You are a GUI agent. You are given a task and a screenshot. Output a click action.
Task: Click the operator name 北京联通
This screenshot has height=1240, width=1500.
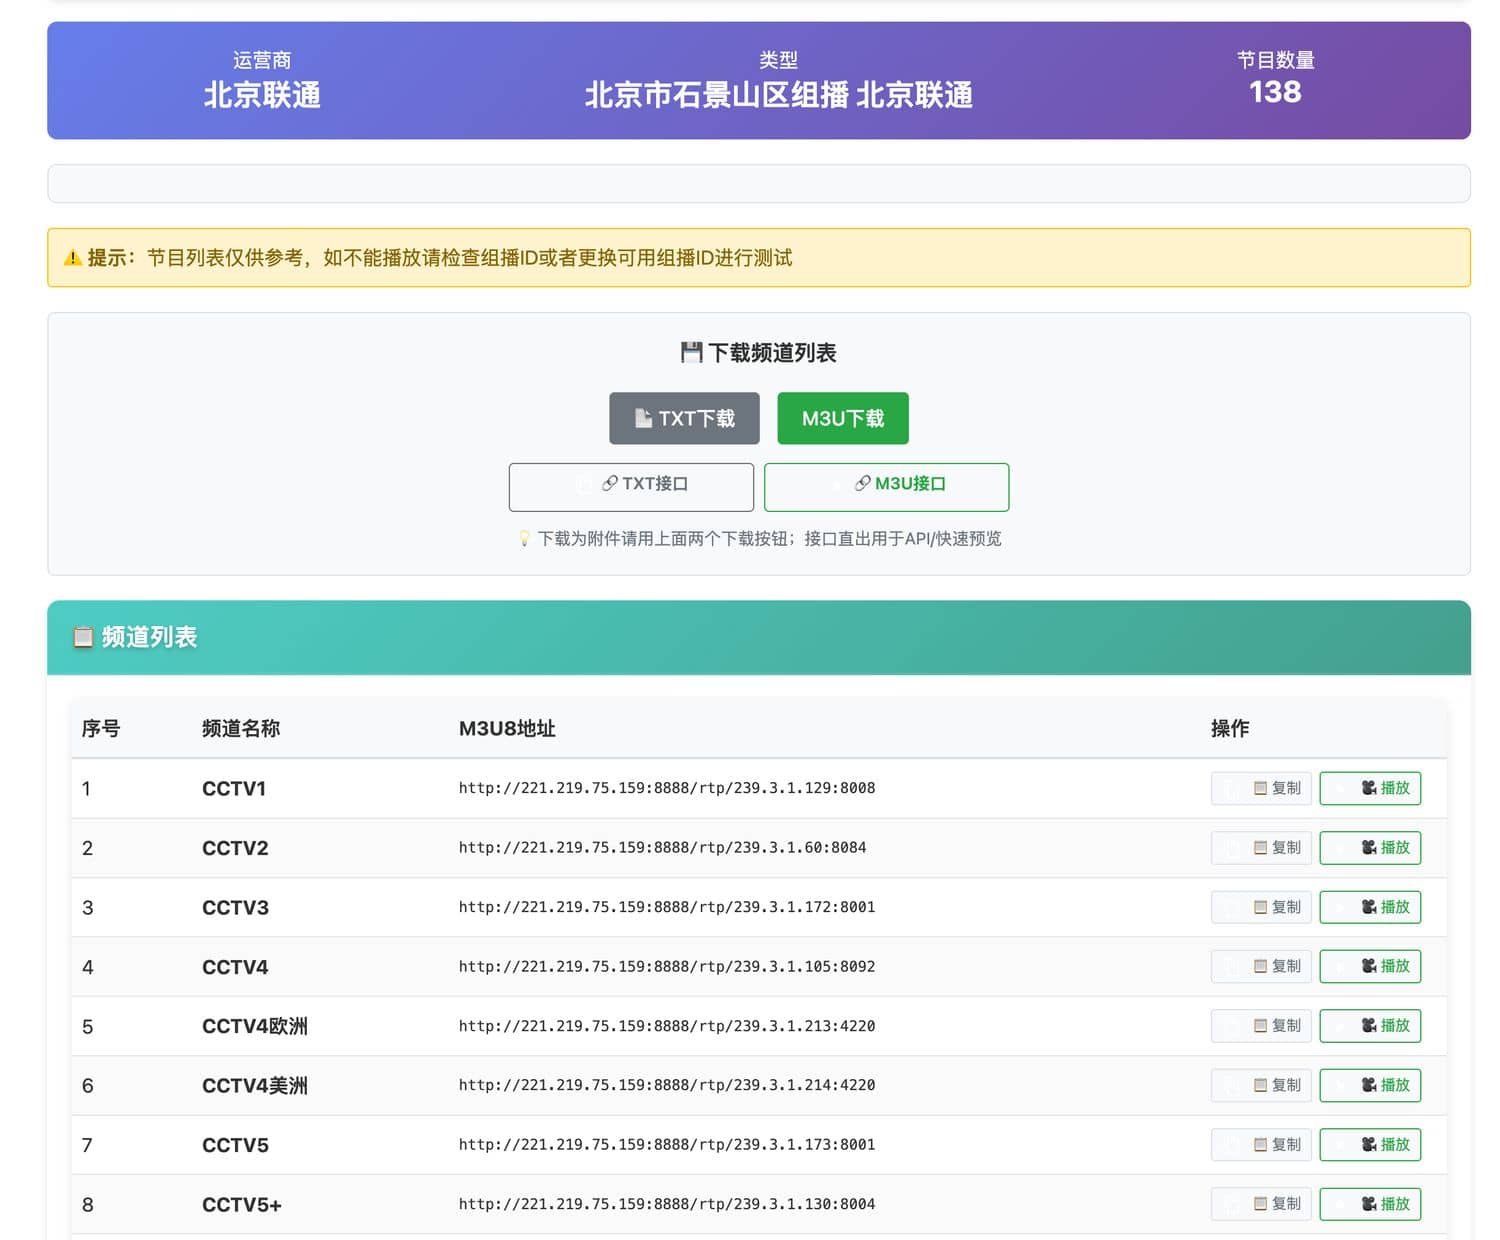pyautogui.click(x=262, y=95)
